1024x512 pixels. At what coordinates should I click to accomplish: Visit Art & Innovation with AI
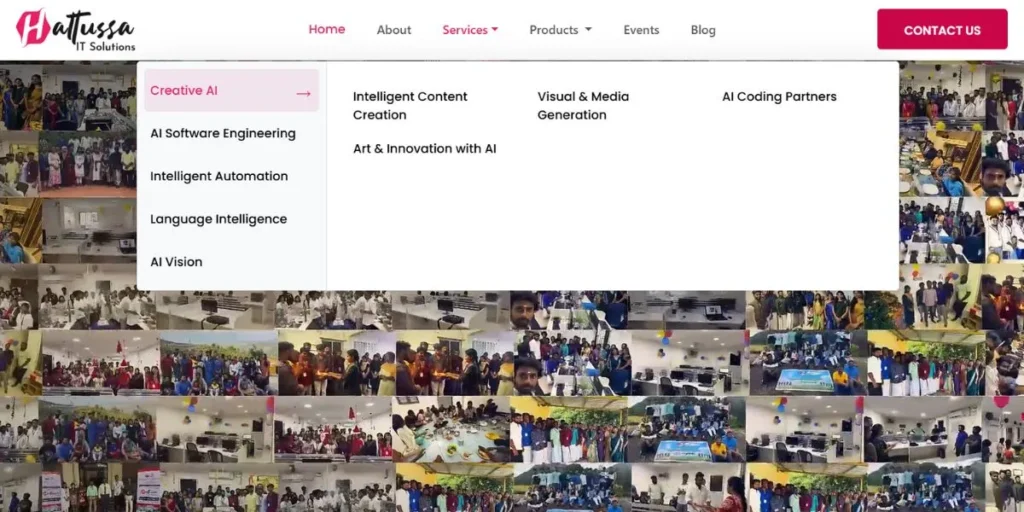pyautogui.click(x=424, y=148)
